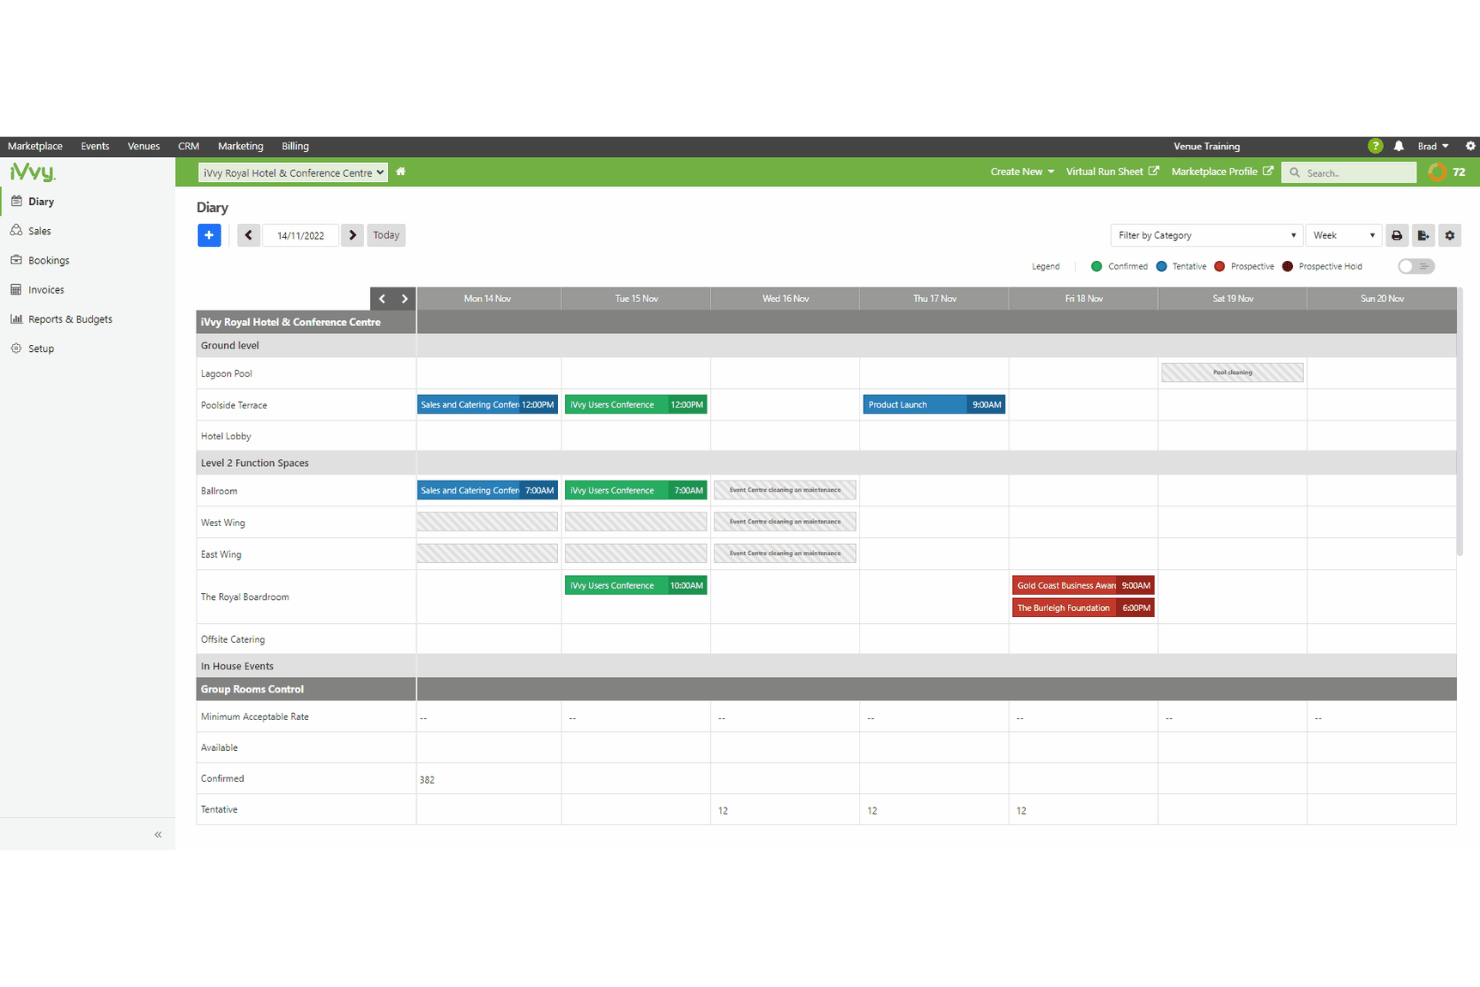1480x987 pixels.
Task: Go to previous date with left arrow
Action: 249,235
